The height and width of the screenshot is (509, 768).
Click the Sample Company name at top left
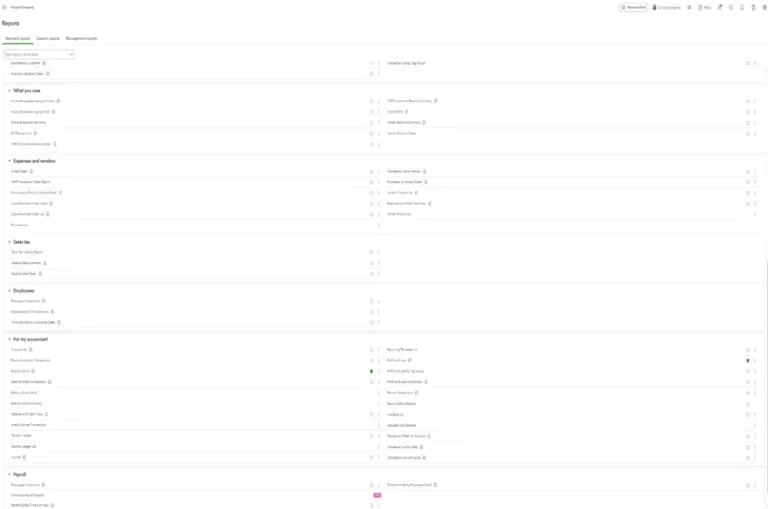pos(22,7)
